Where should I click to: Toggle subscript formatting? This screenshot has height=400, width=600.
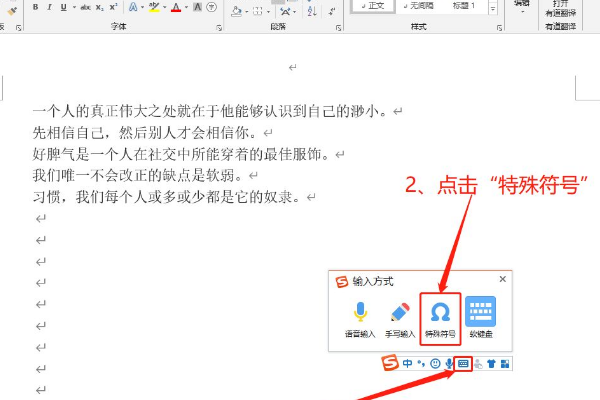(99, 7)
